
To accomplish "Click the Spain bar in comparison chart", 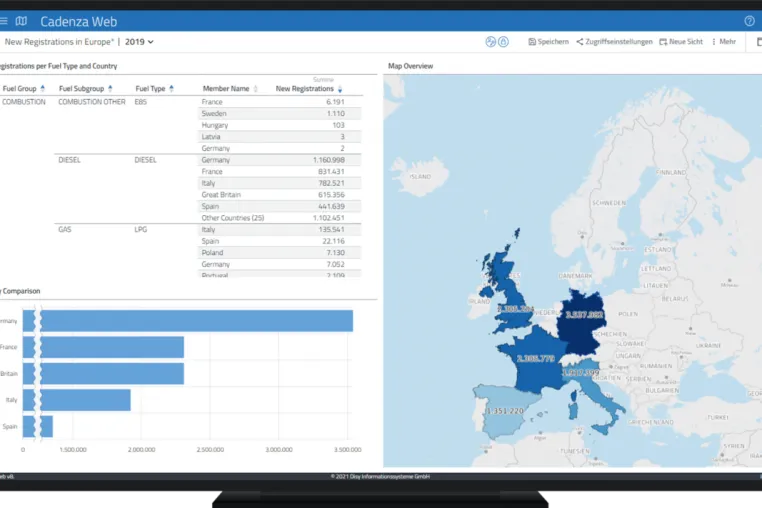I will (38, 426).
